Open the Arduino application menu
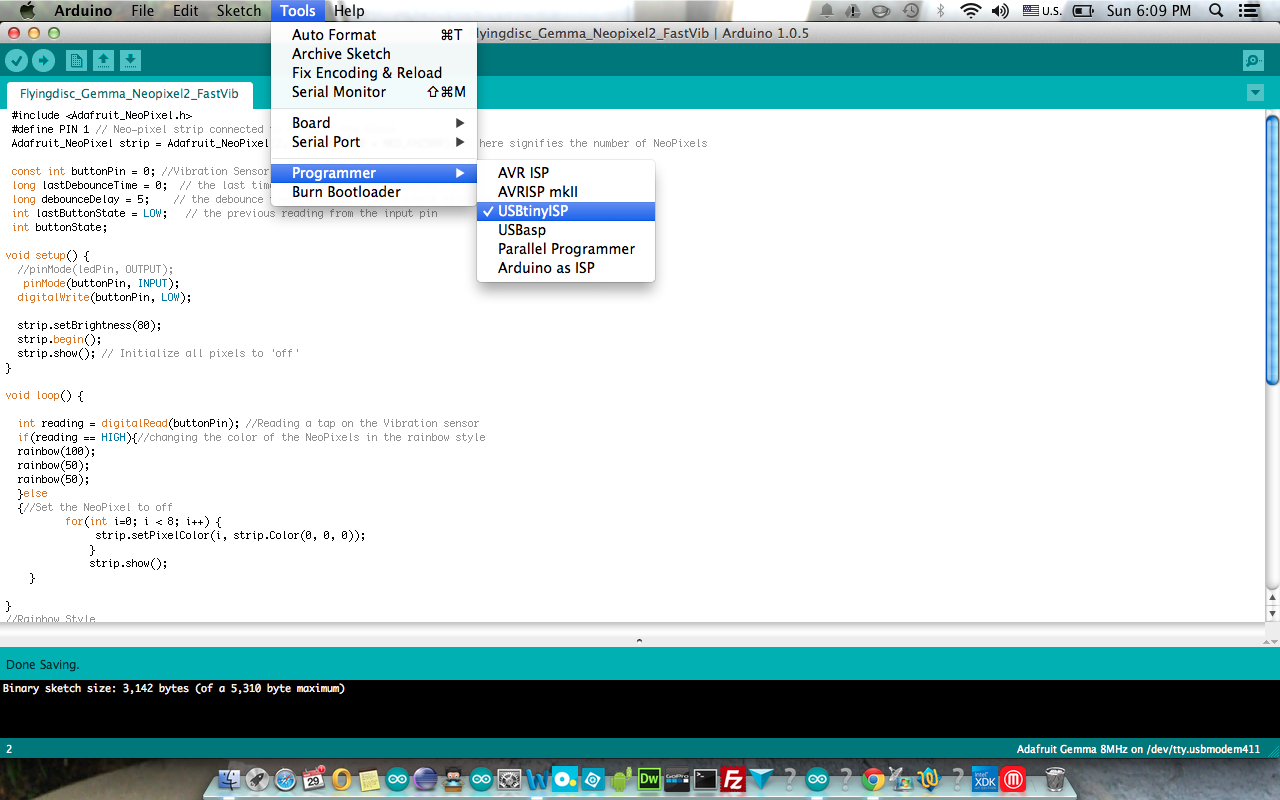This screenshot has height=800, width=1280. click(83, 11)
